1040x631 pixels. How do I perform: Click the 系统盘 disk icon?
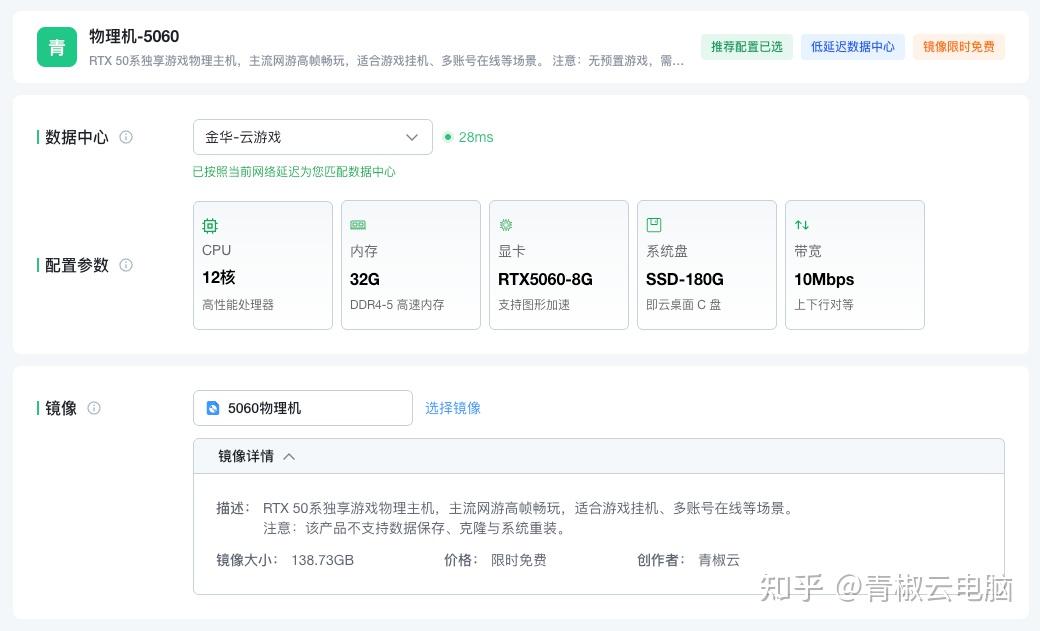coord(653,225)
